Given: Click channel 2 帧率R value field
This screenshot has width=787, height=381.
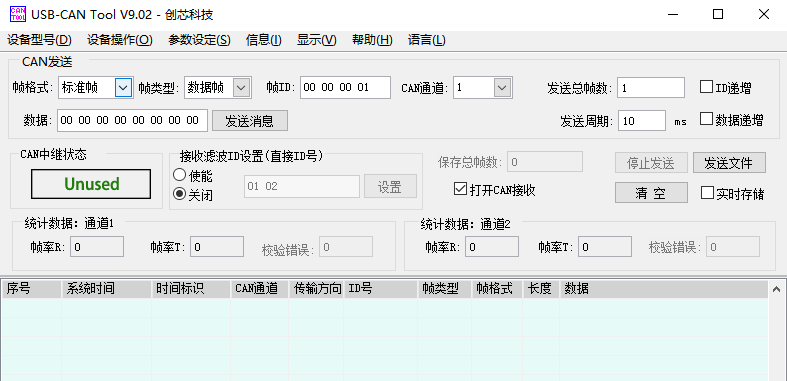Looking at the screenshot, I should (492, 246).
